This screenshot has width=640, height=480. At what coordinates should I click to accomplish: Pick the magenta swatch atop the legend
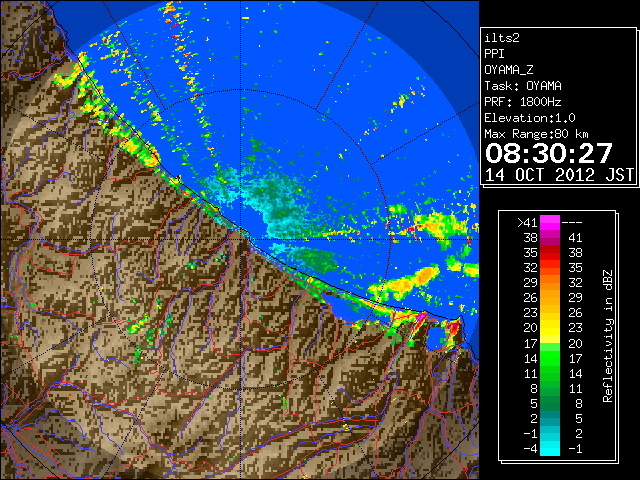pyautogui.click(x=550, y=222)
